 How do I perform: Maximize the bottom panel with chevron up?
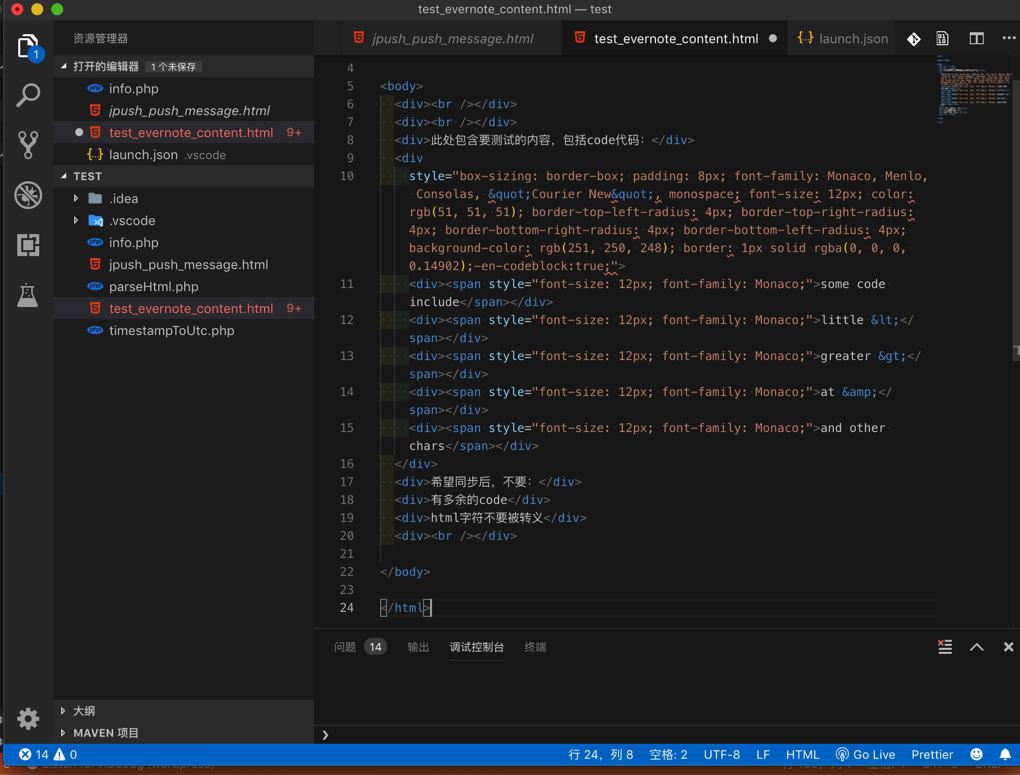977,647
